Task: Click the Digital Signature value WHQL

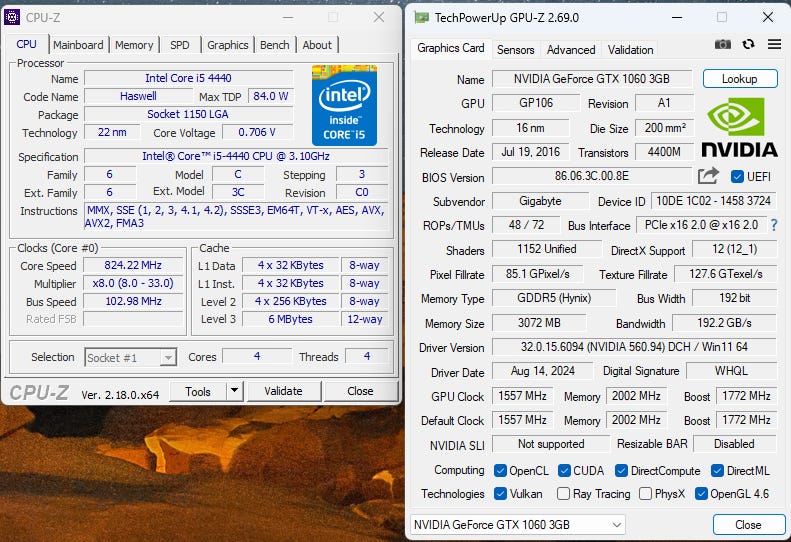Action: [731, 371]
